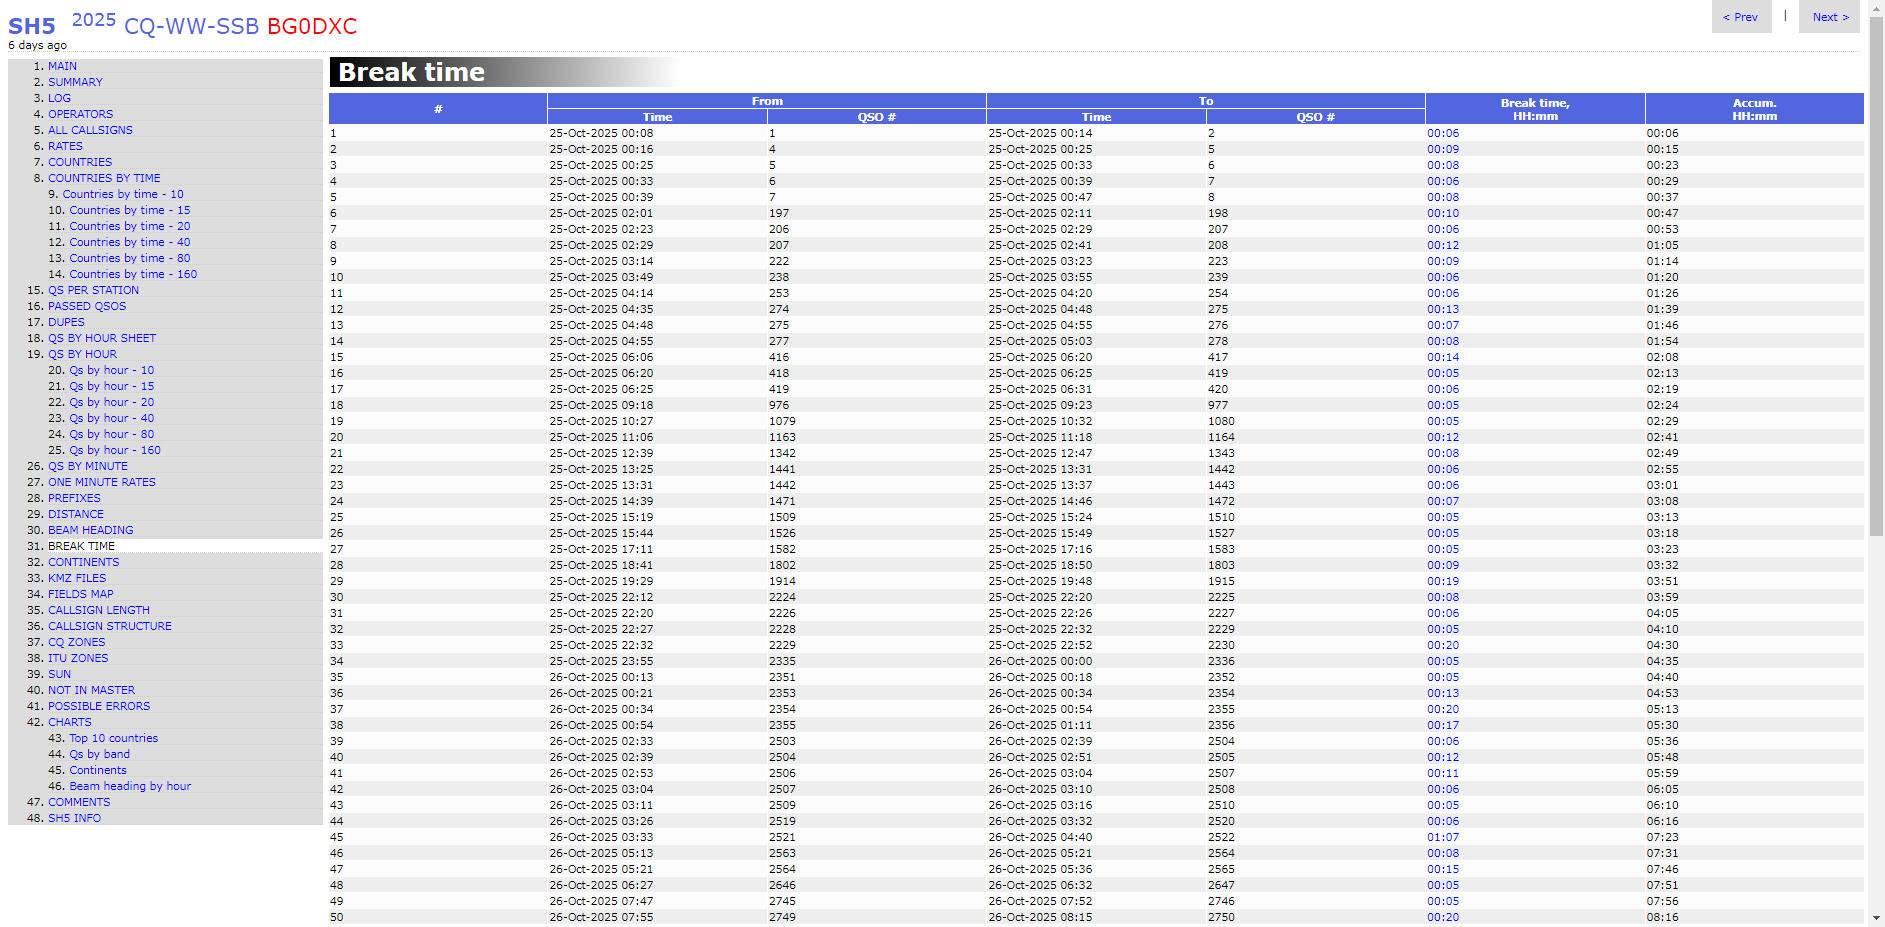
Task: Select BEAM HEADING in sidebar
Action: (x=90, y=530)
